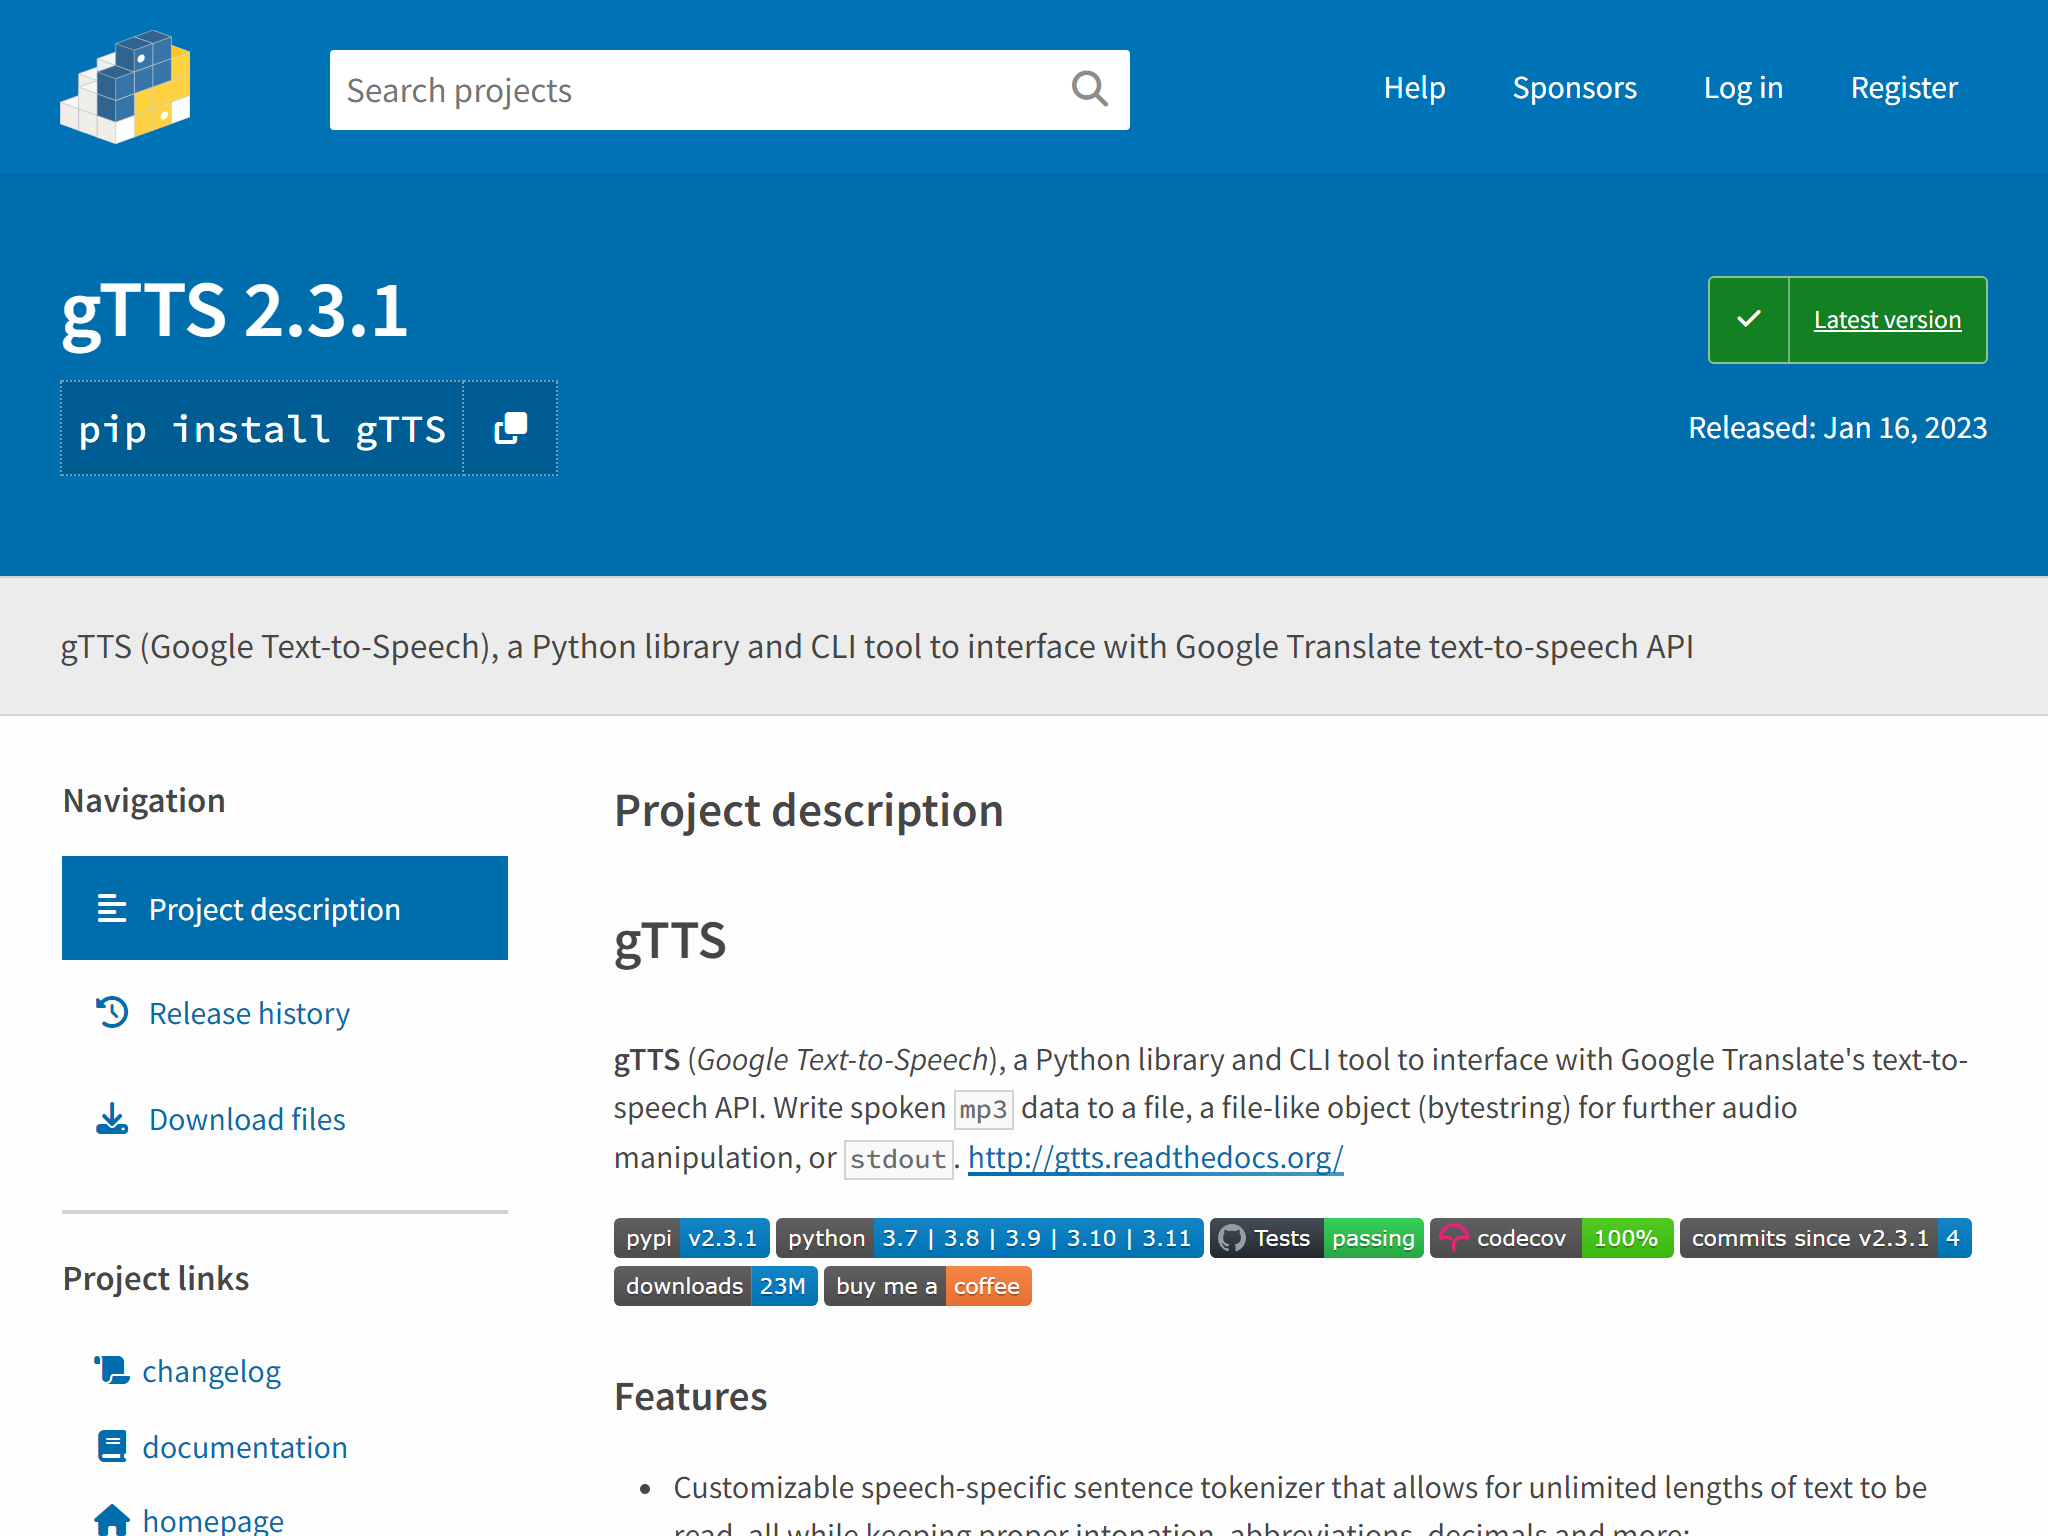Screen dimensions: 2048x1536
Task: Click the green checkmark icon
Action: click(1749, 320)
